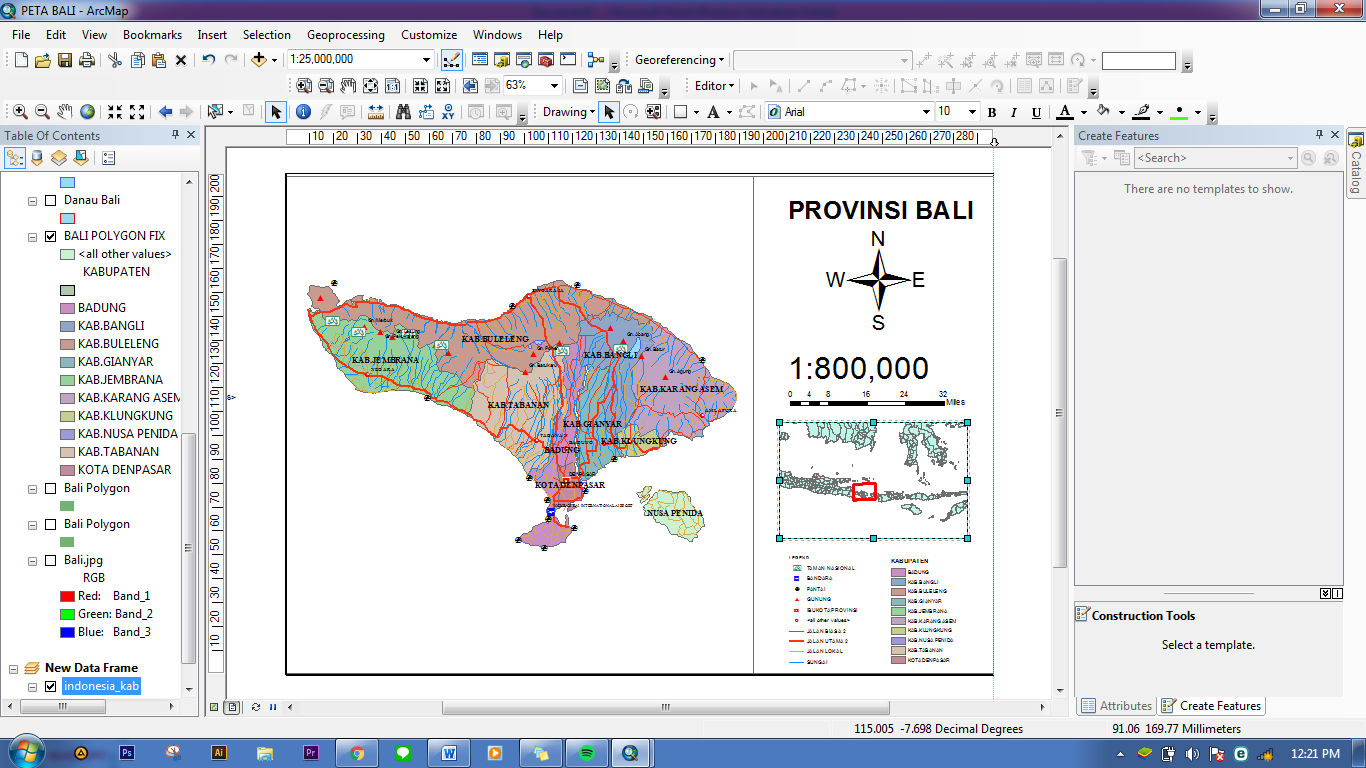Open the Editor Toolbar icon
The width and height of the screenshot is (1366, 768).
point(451,60)
